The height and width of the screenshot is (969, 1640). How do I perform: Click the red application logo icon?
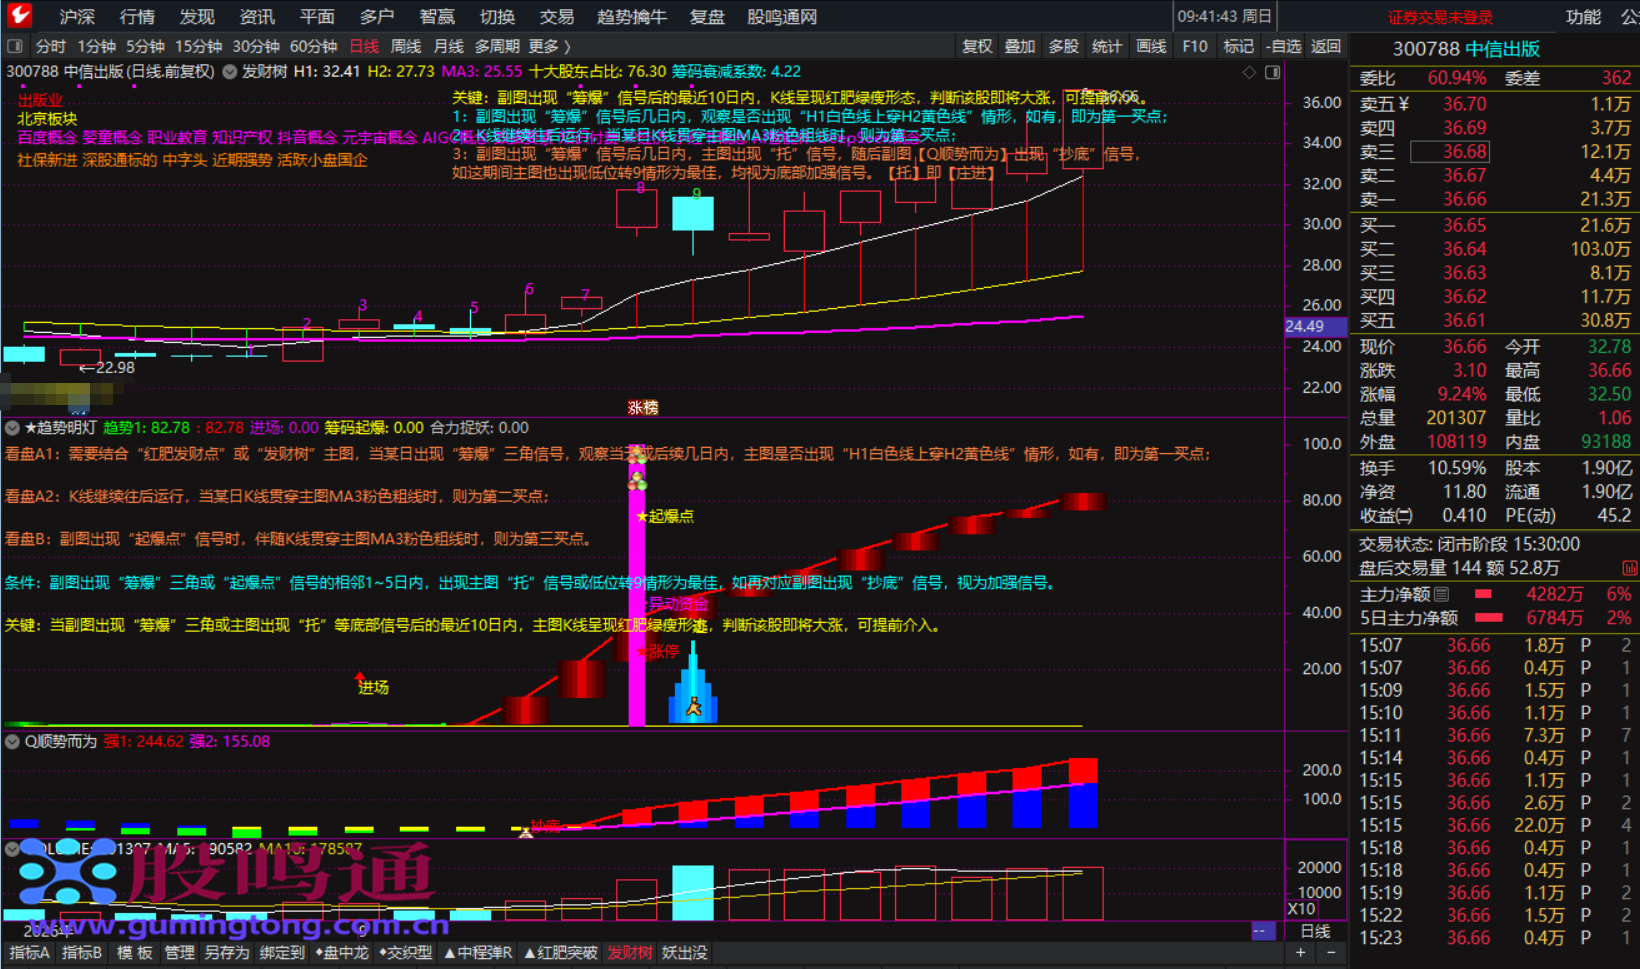pos(19,15)
